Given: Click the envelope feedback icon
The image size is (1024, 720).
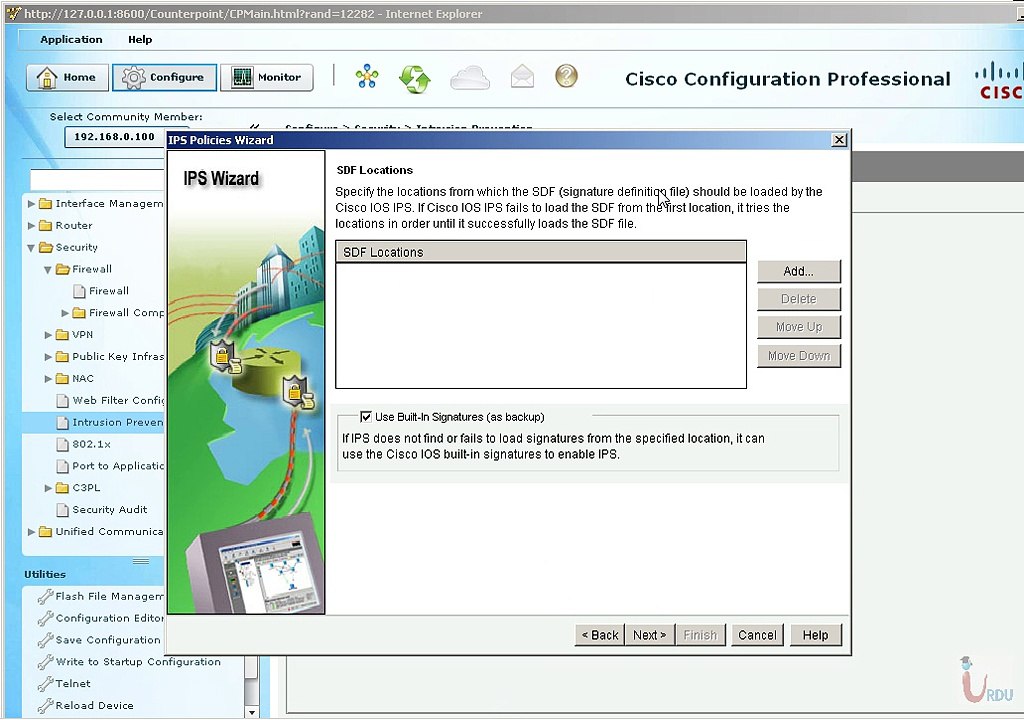Looking at the screenshot, I should (522, 76).
